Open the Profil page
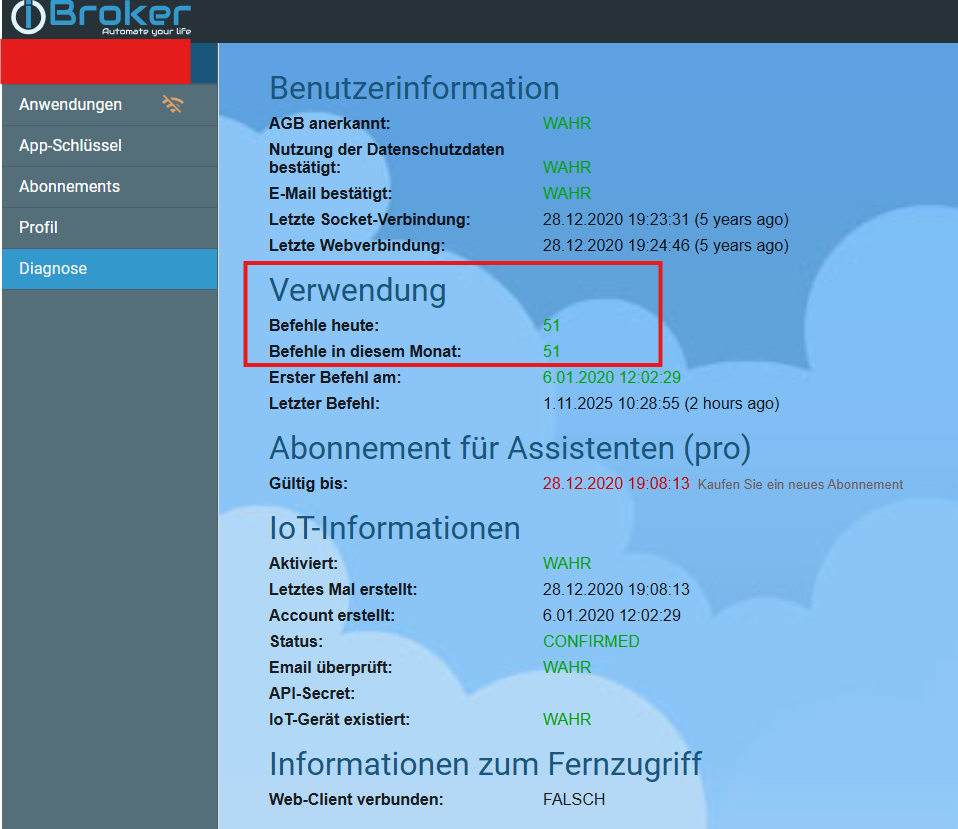This screenshot has width=958, height=829. click(x=110, y=228)
